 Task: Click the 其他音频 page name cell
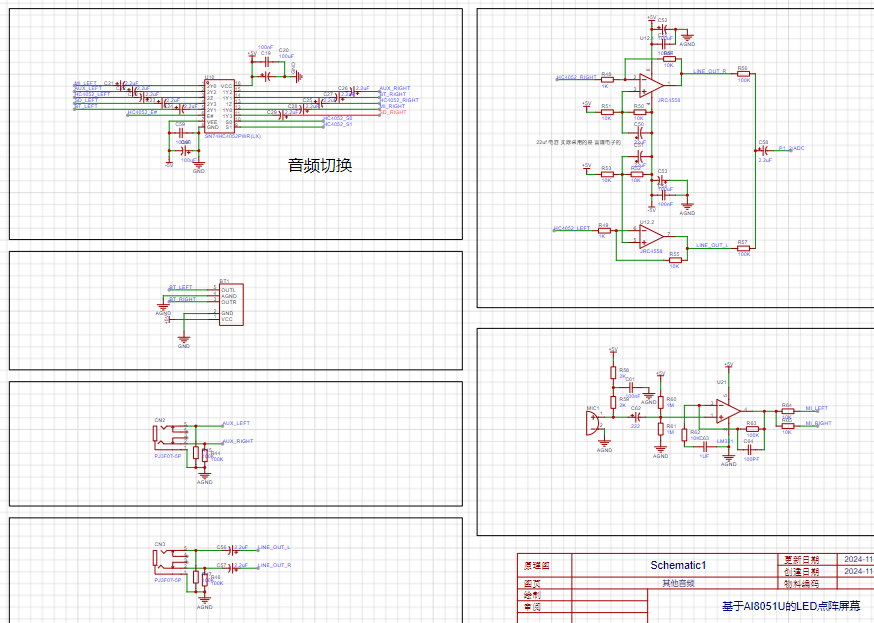[678, 583]
